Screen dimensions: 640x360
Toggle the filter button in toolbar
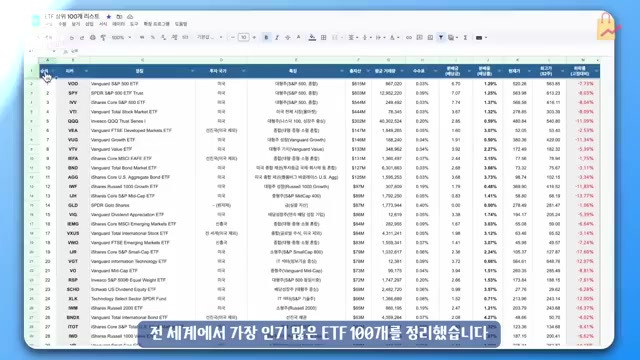click(x=441, y=38)
